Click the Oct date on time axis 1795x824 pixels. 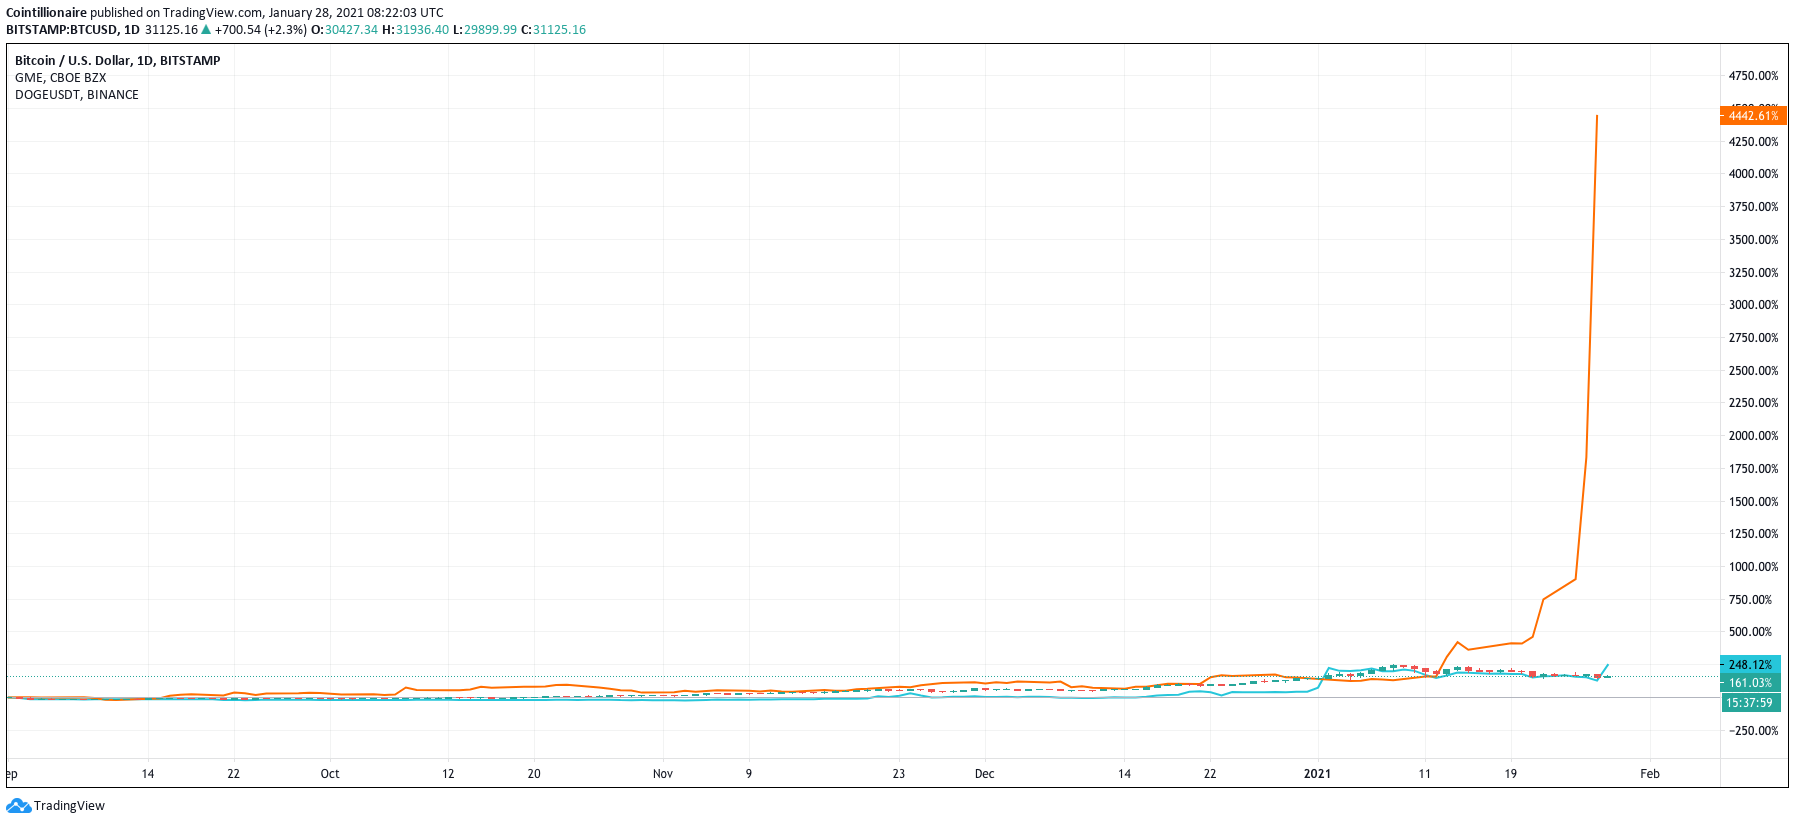pos(330,774)
